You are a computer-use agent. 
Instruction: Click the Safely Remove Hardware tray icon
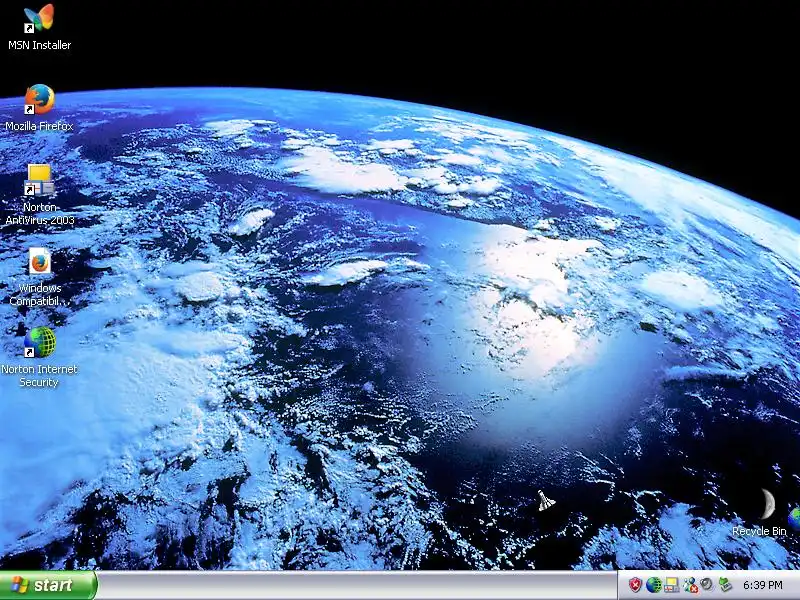724,585
